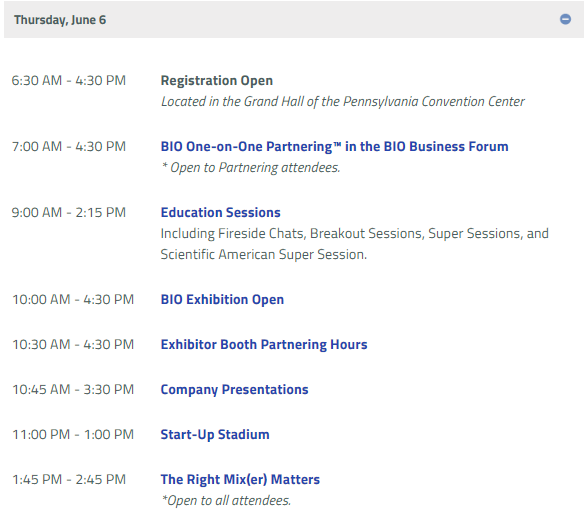Click the Thursday, June 6 header bar

(x=294, y=19)
